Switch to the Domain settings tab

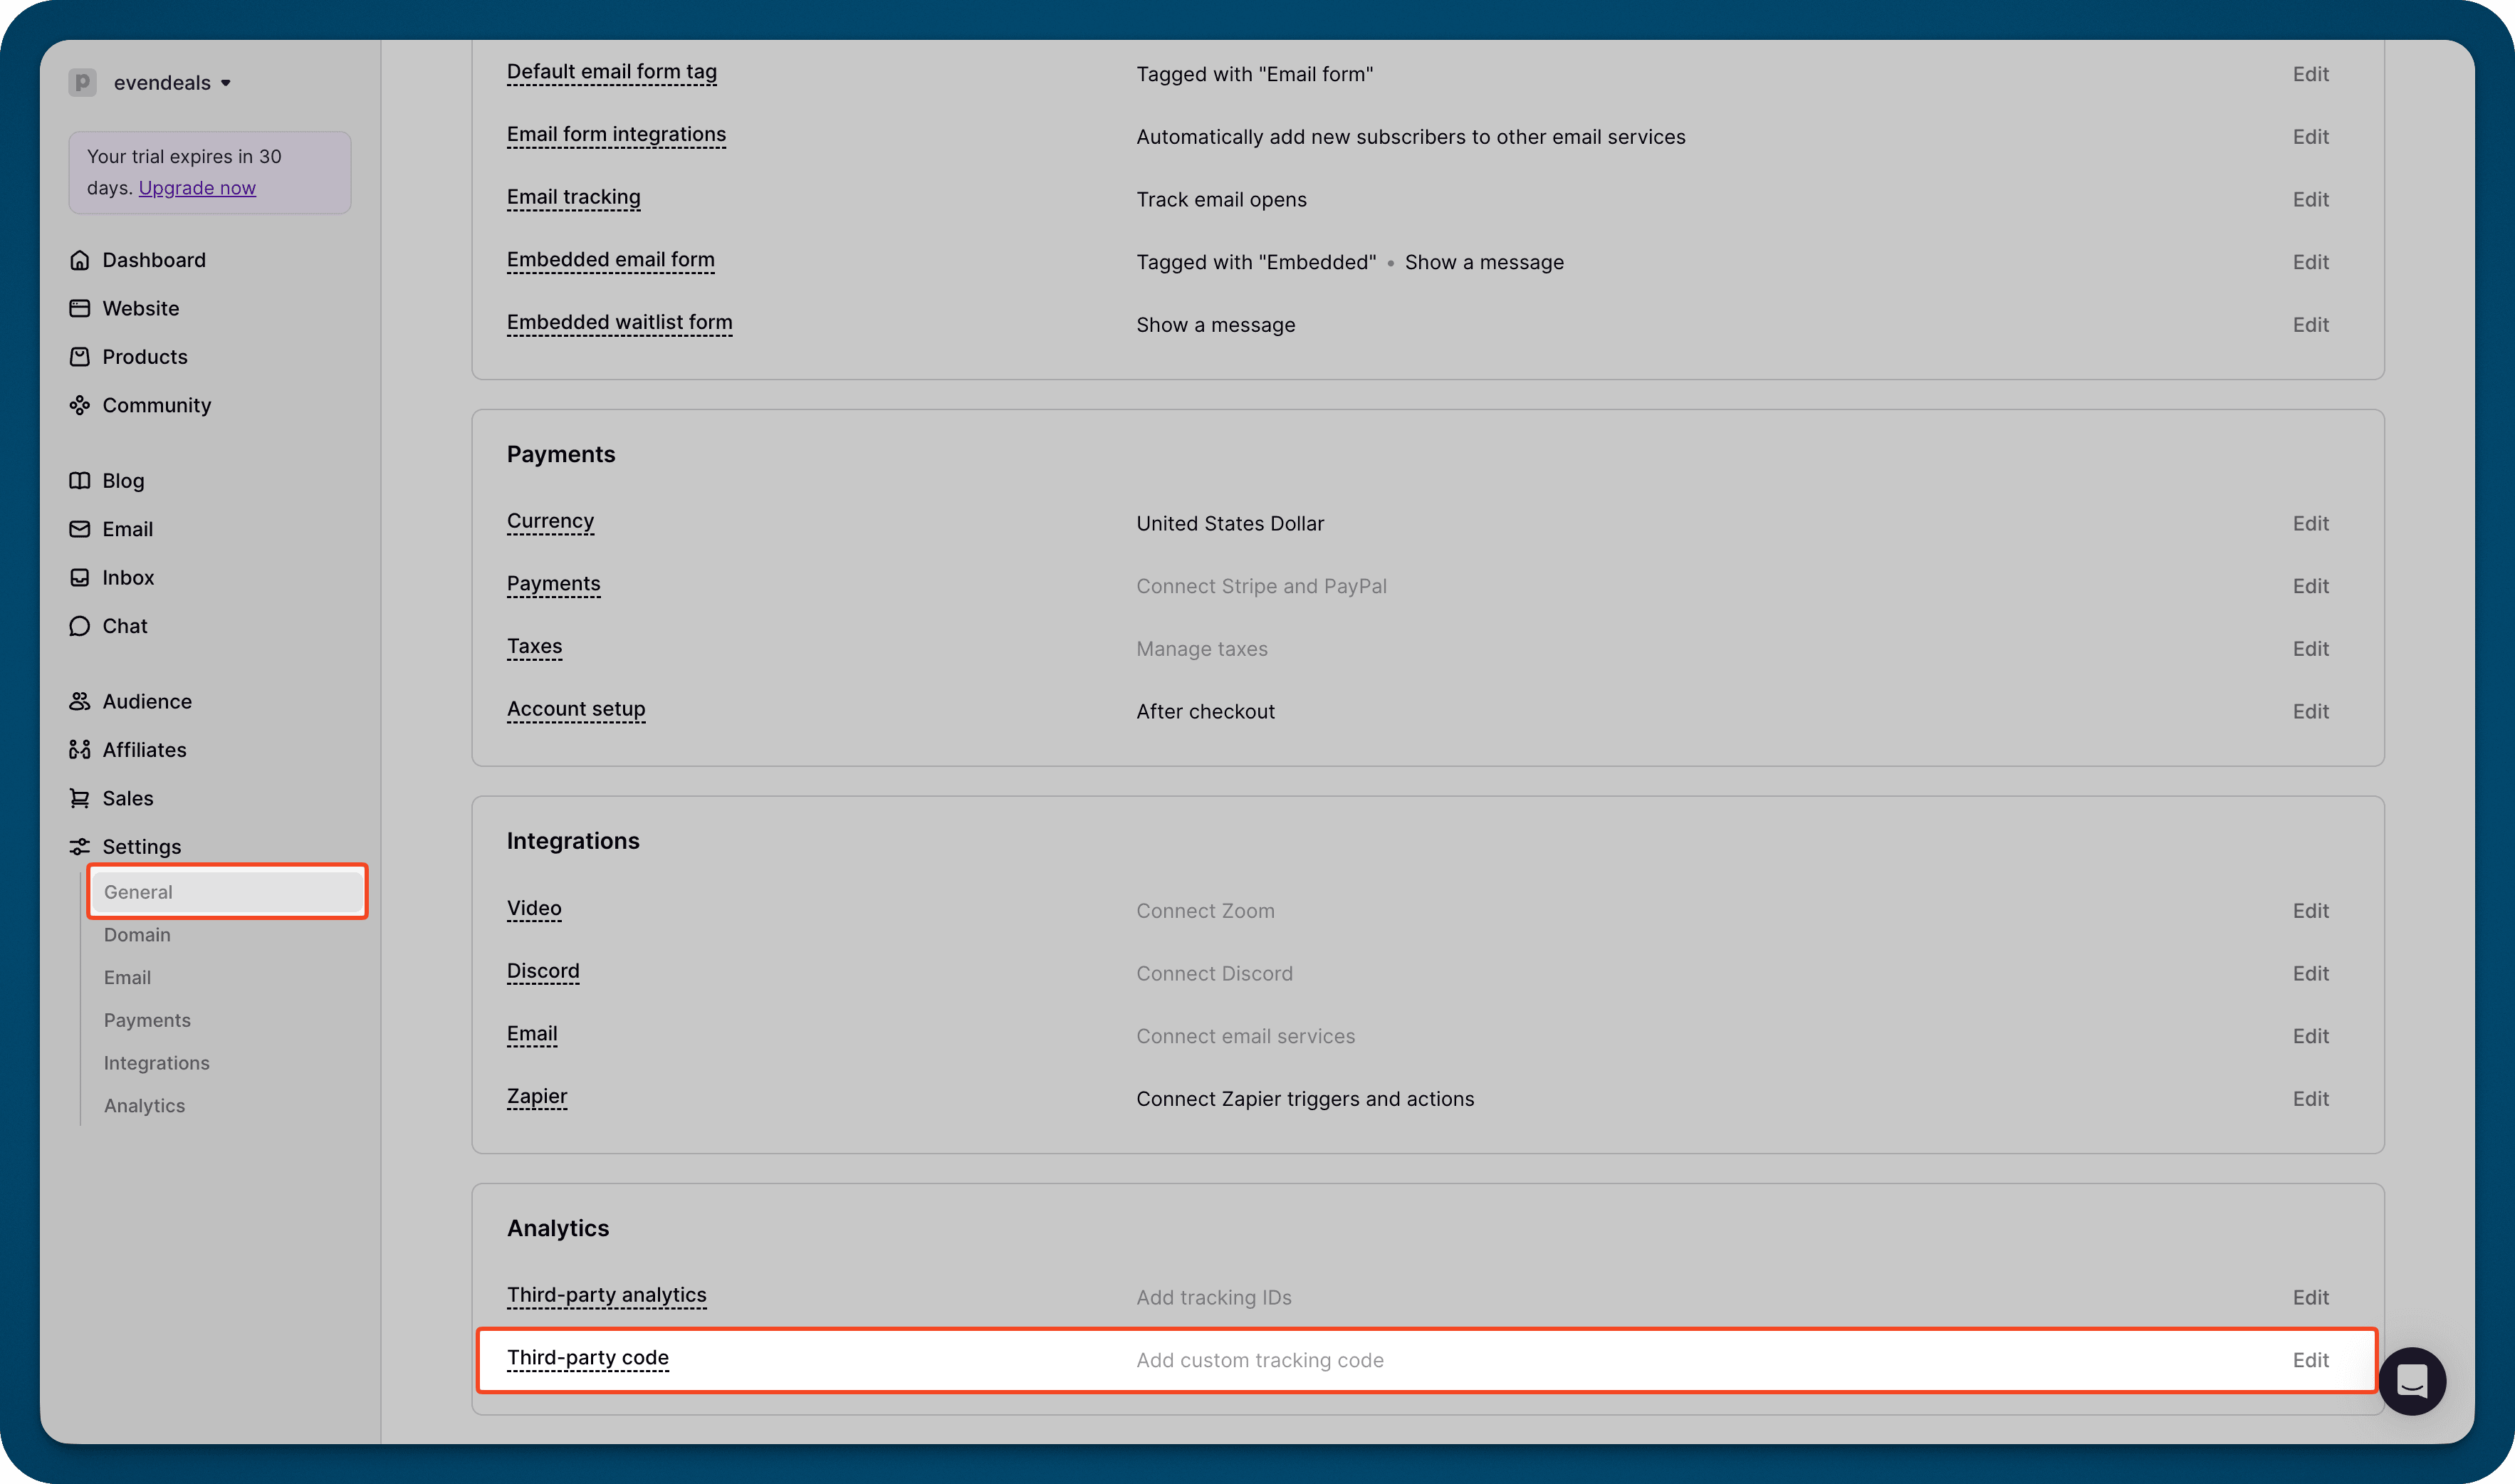137,934
